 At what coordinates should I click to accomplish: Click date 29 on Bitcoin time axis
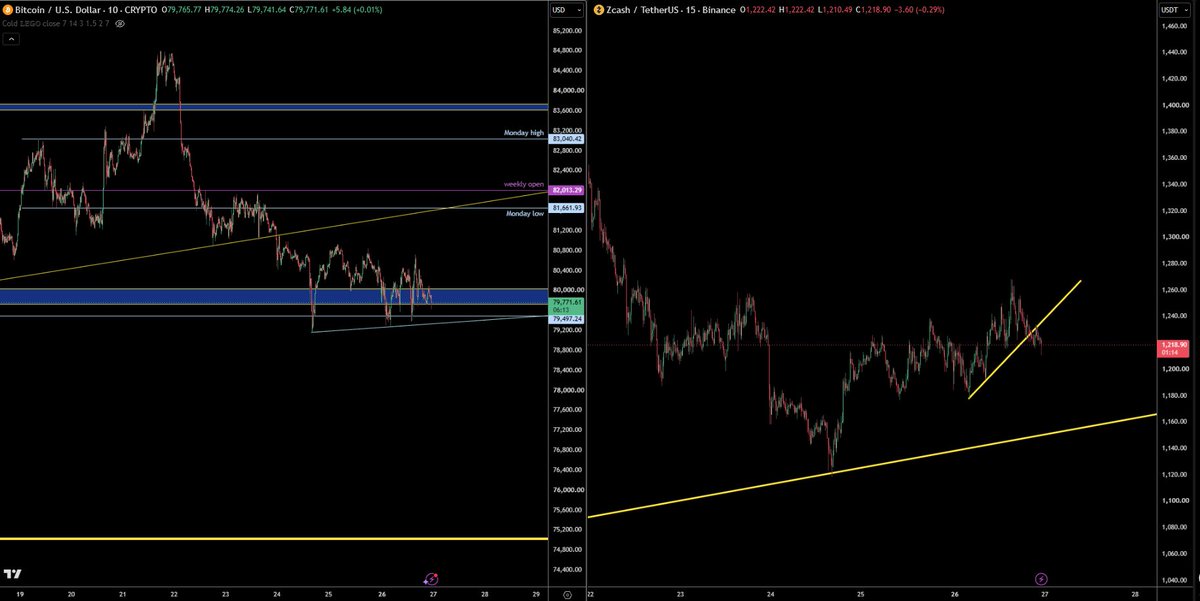point(536,593)
